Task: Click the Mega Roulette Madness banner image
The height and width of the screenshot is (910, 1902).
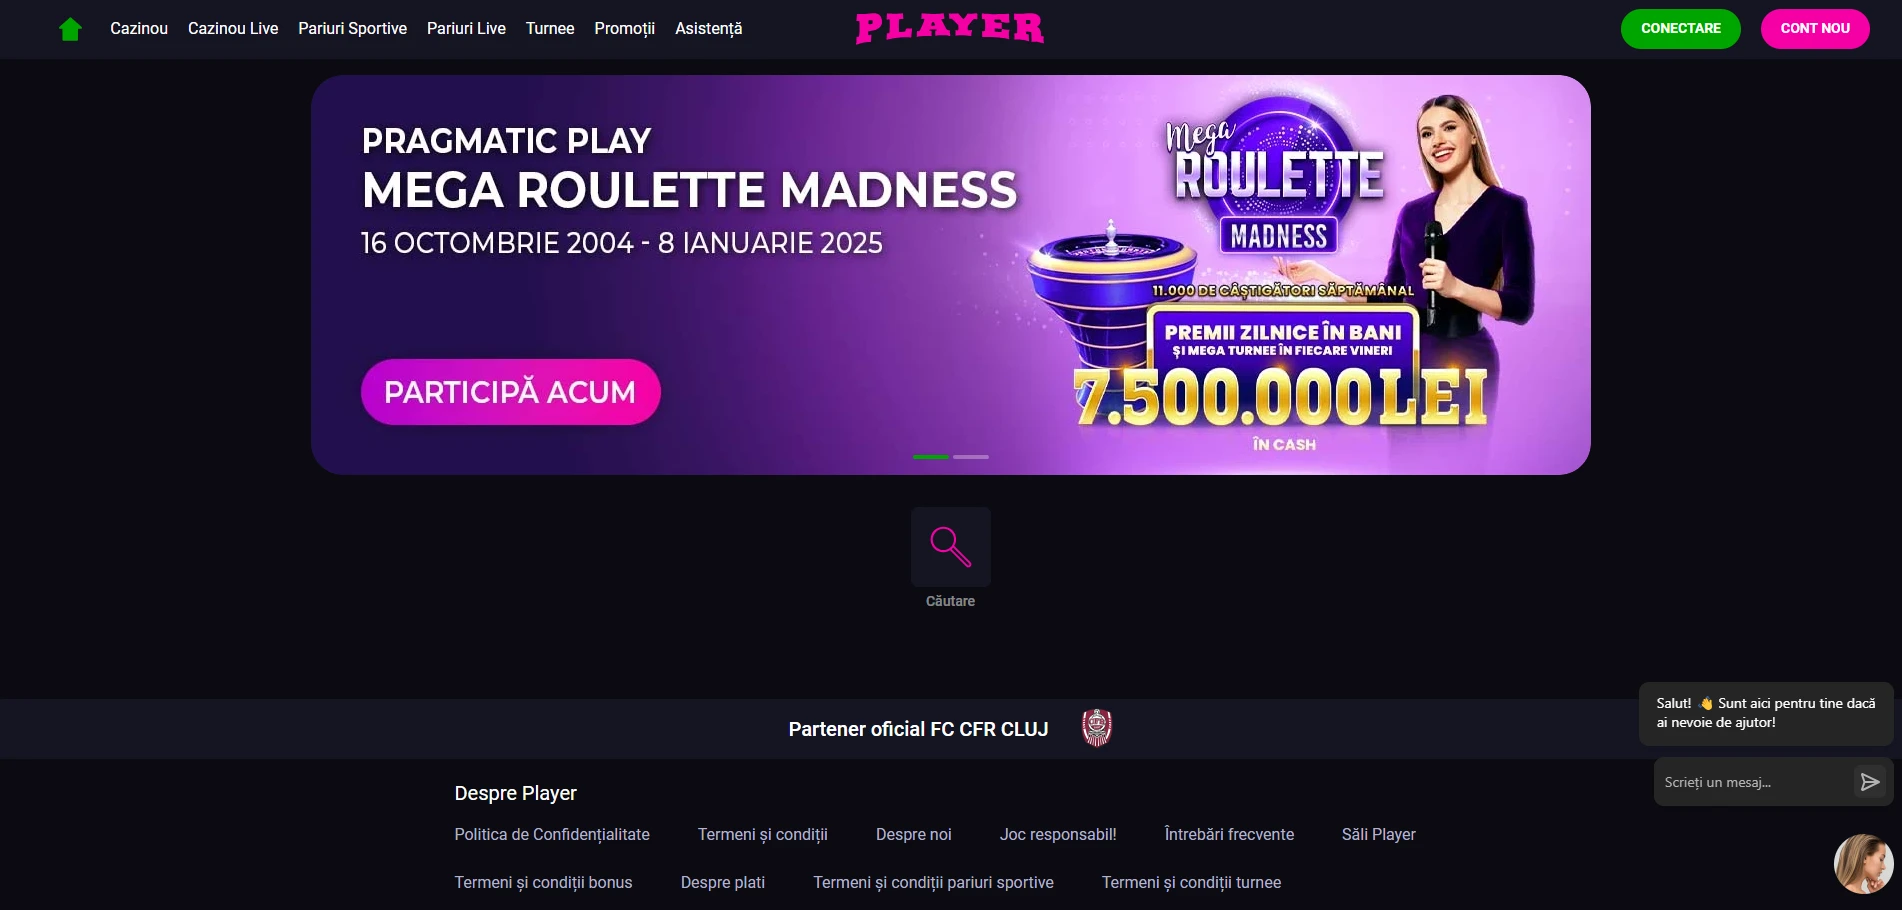Action: (x=950, y=275)
